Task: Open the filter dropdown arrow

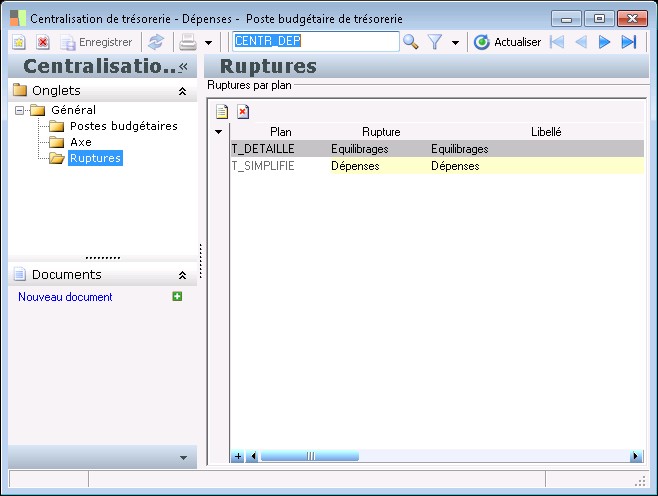Action: (455, 43)
